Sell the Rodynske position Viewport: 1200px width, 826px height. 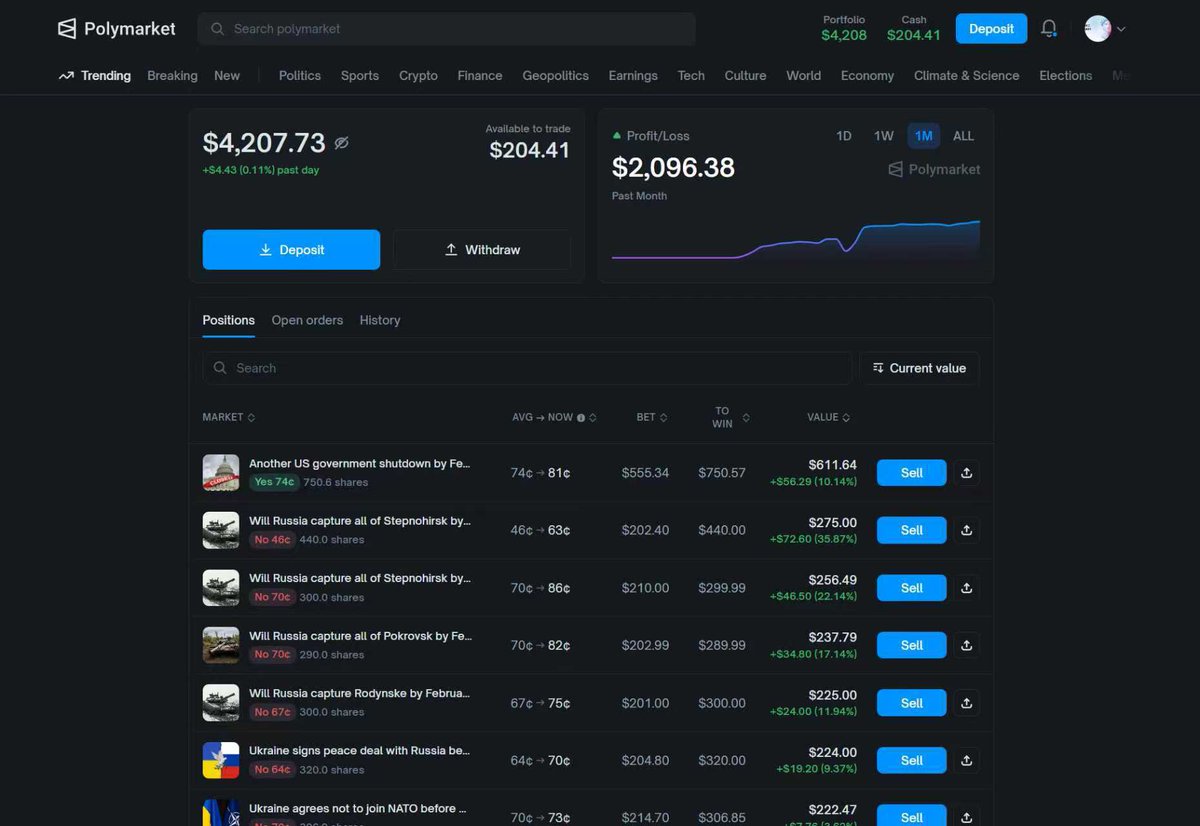[911, 703]
